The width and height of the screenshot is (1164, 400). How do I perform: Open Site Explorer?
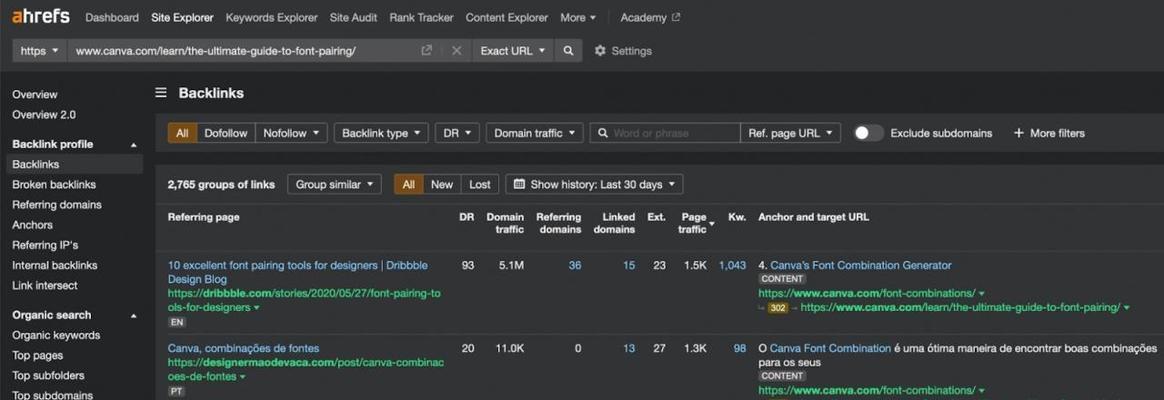182,17
